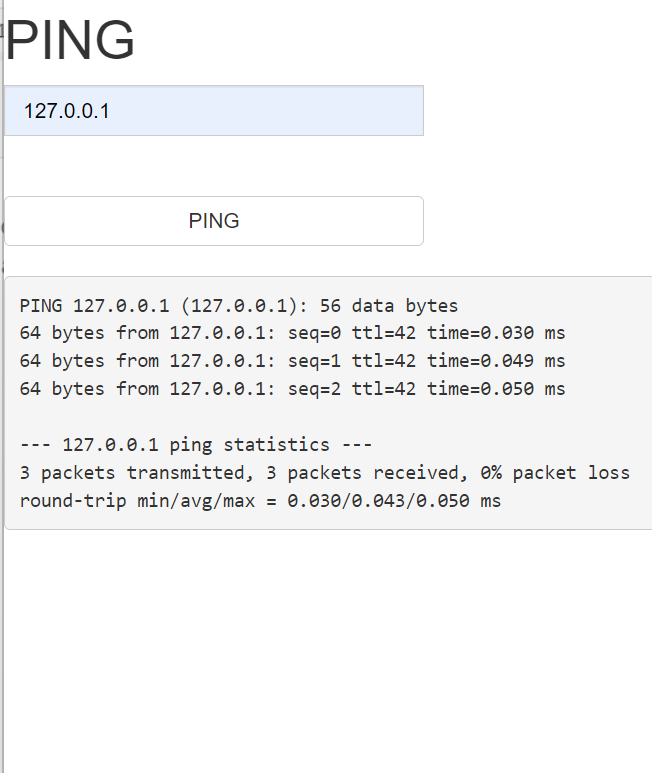Click the seq=1 ping reply line
Screen dimensions: 652x773
(292, 361)
